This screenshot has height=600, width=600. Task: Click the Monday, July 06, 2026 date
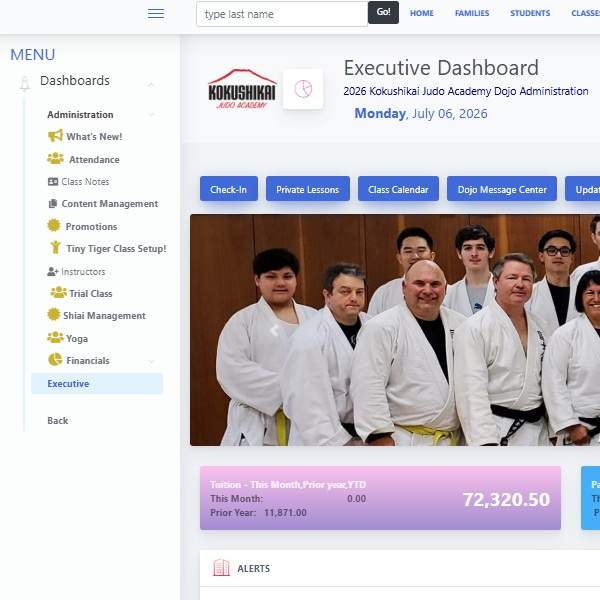421,114
